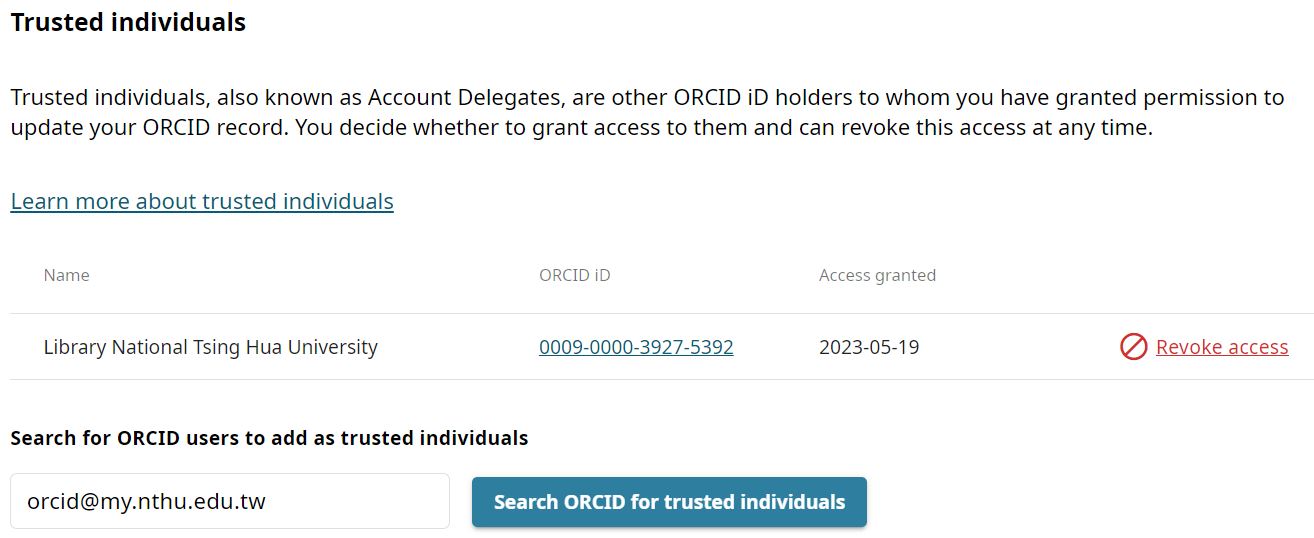The height and width of the screenshot is (538, 1314).
Task: Click the 2023-05-19 access granted date
Action: (868, 347)
